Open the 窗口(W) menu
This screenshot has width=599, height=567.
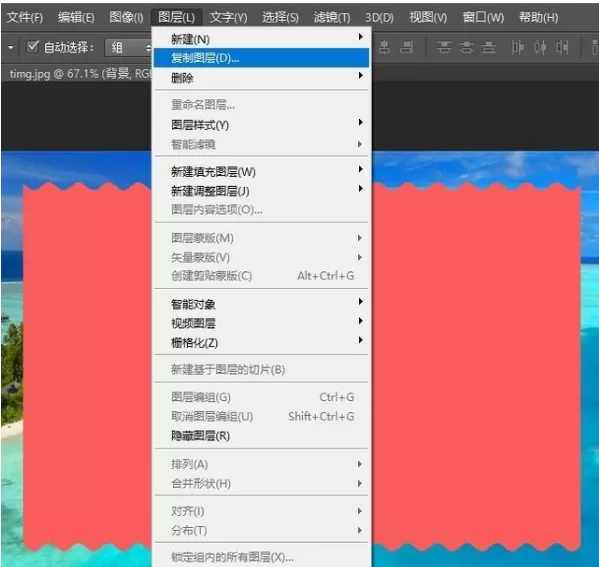[483, 17]
